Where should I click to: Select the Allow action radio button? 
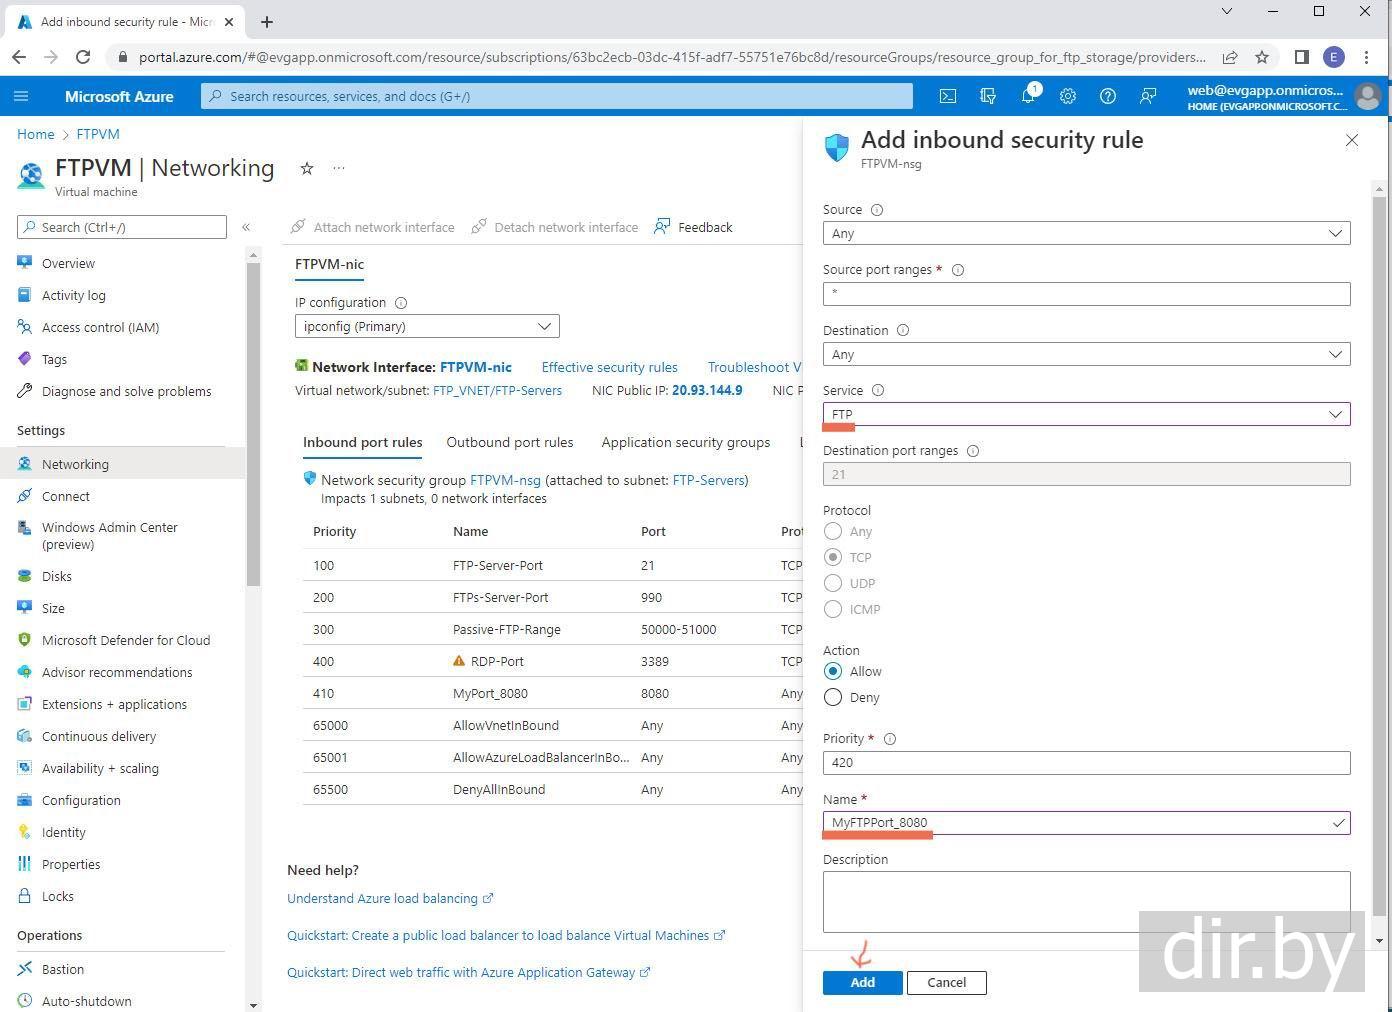[833, 671]
